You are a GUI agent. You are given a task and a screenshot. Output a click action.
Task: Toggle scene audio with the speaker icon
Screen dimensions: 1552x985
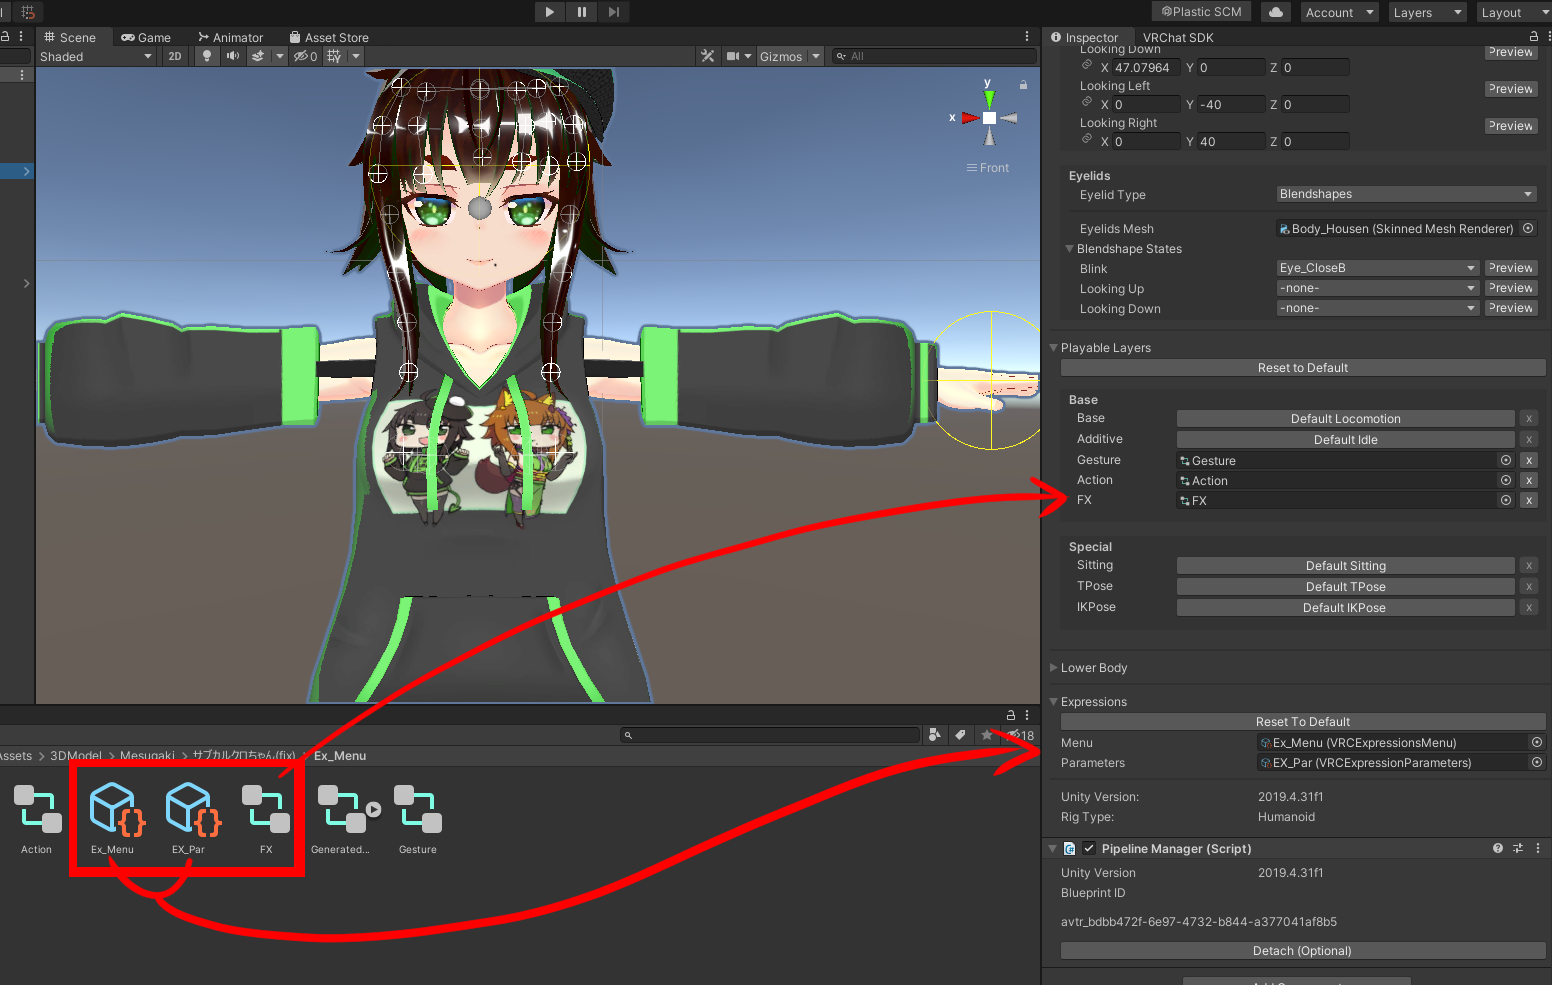[x=233, y=56]
